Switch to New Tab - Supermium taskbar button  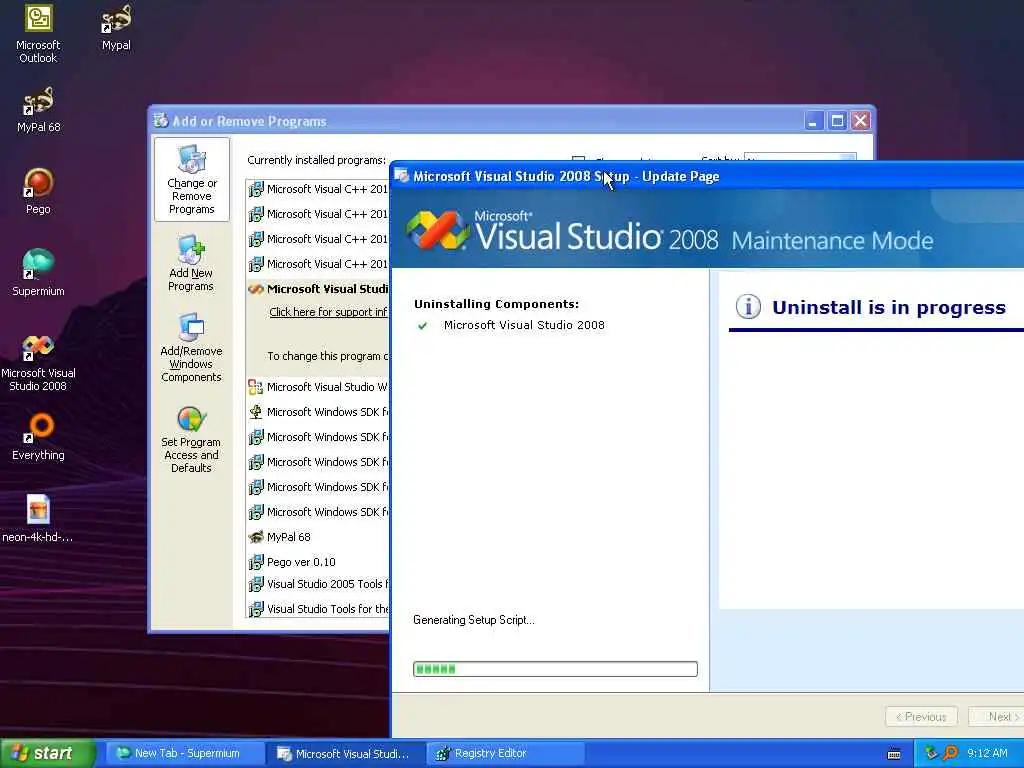coord(184,754)
